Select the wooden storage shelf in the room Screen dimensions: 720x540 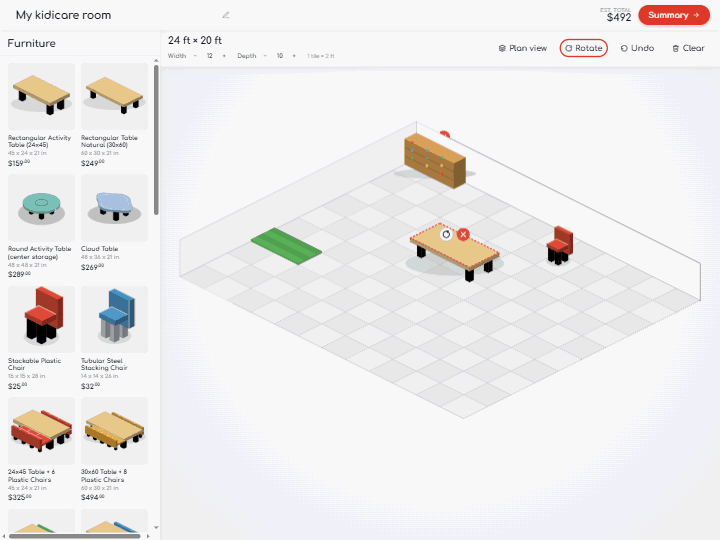(434, 161)
